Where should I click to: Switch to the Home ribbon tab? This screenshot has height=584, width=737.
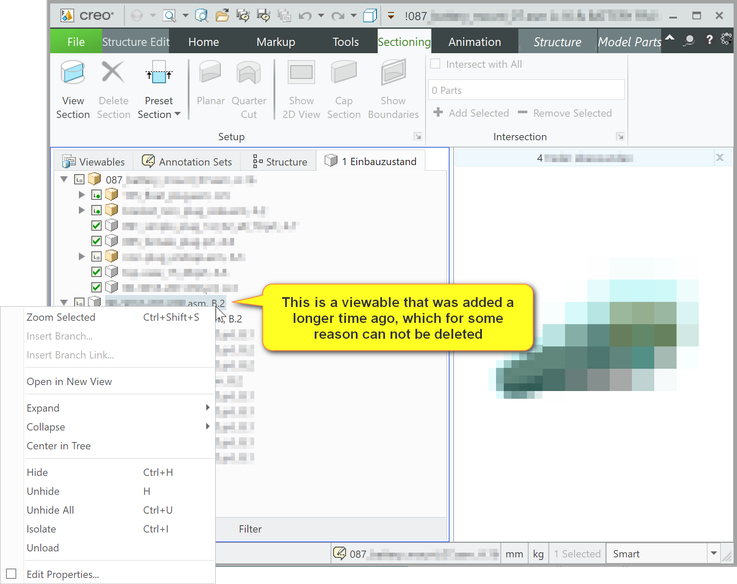tap(204, 41)
